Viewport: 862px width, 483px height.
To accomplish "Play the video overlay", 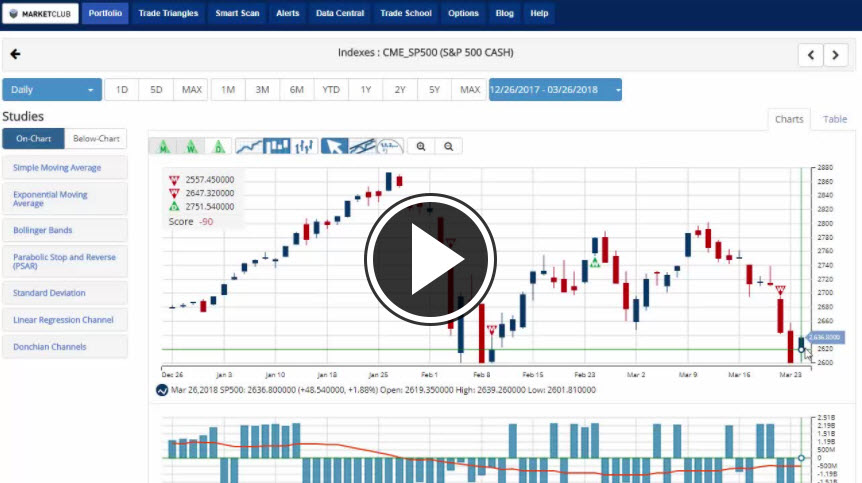I will click(430, 259).
